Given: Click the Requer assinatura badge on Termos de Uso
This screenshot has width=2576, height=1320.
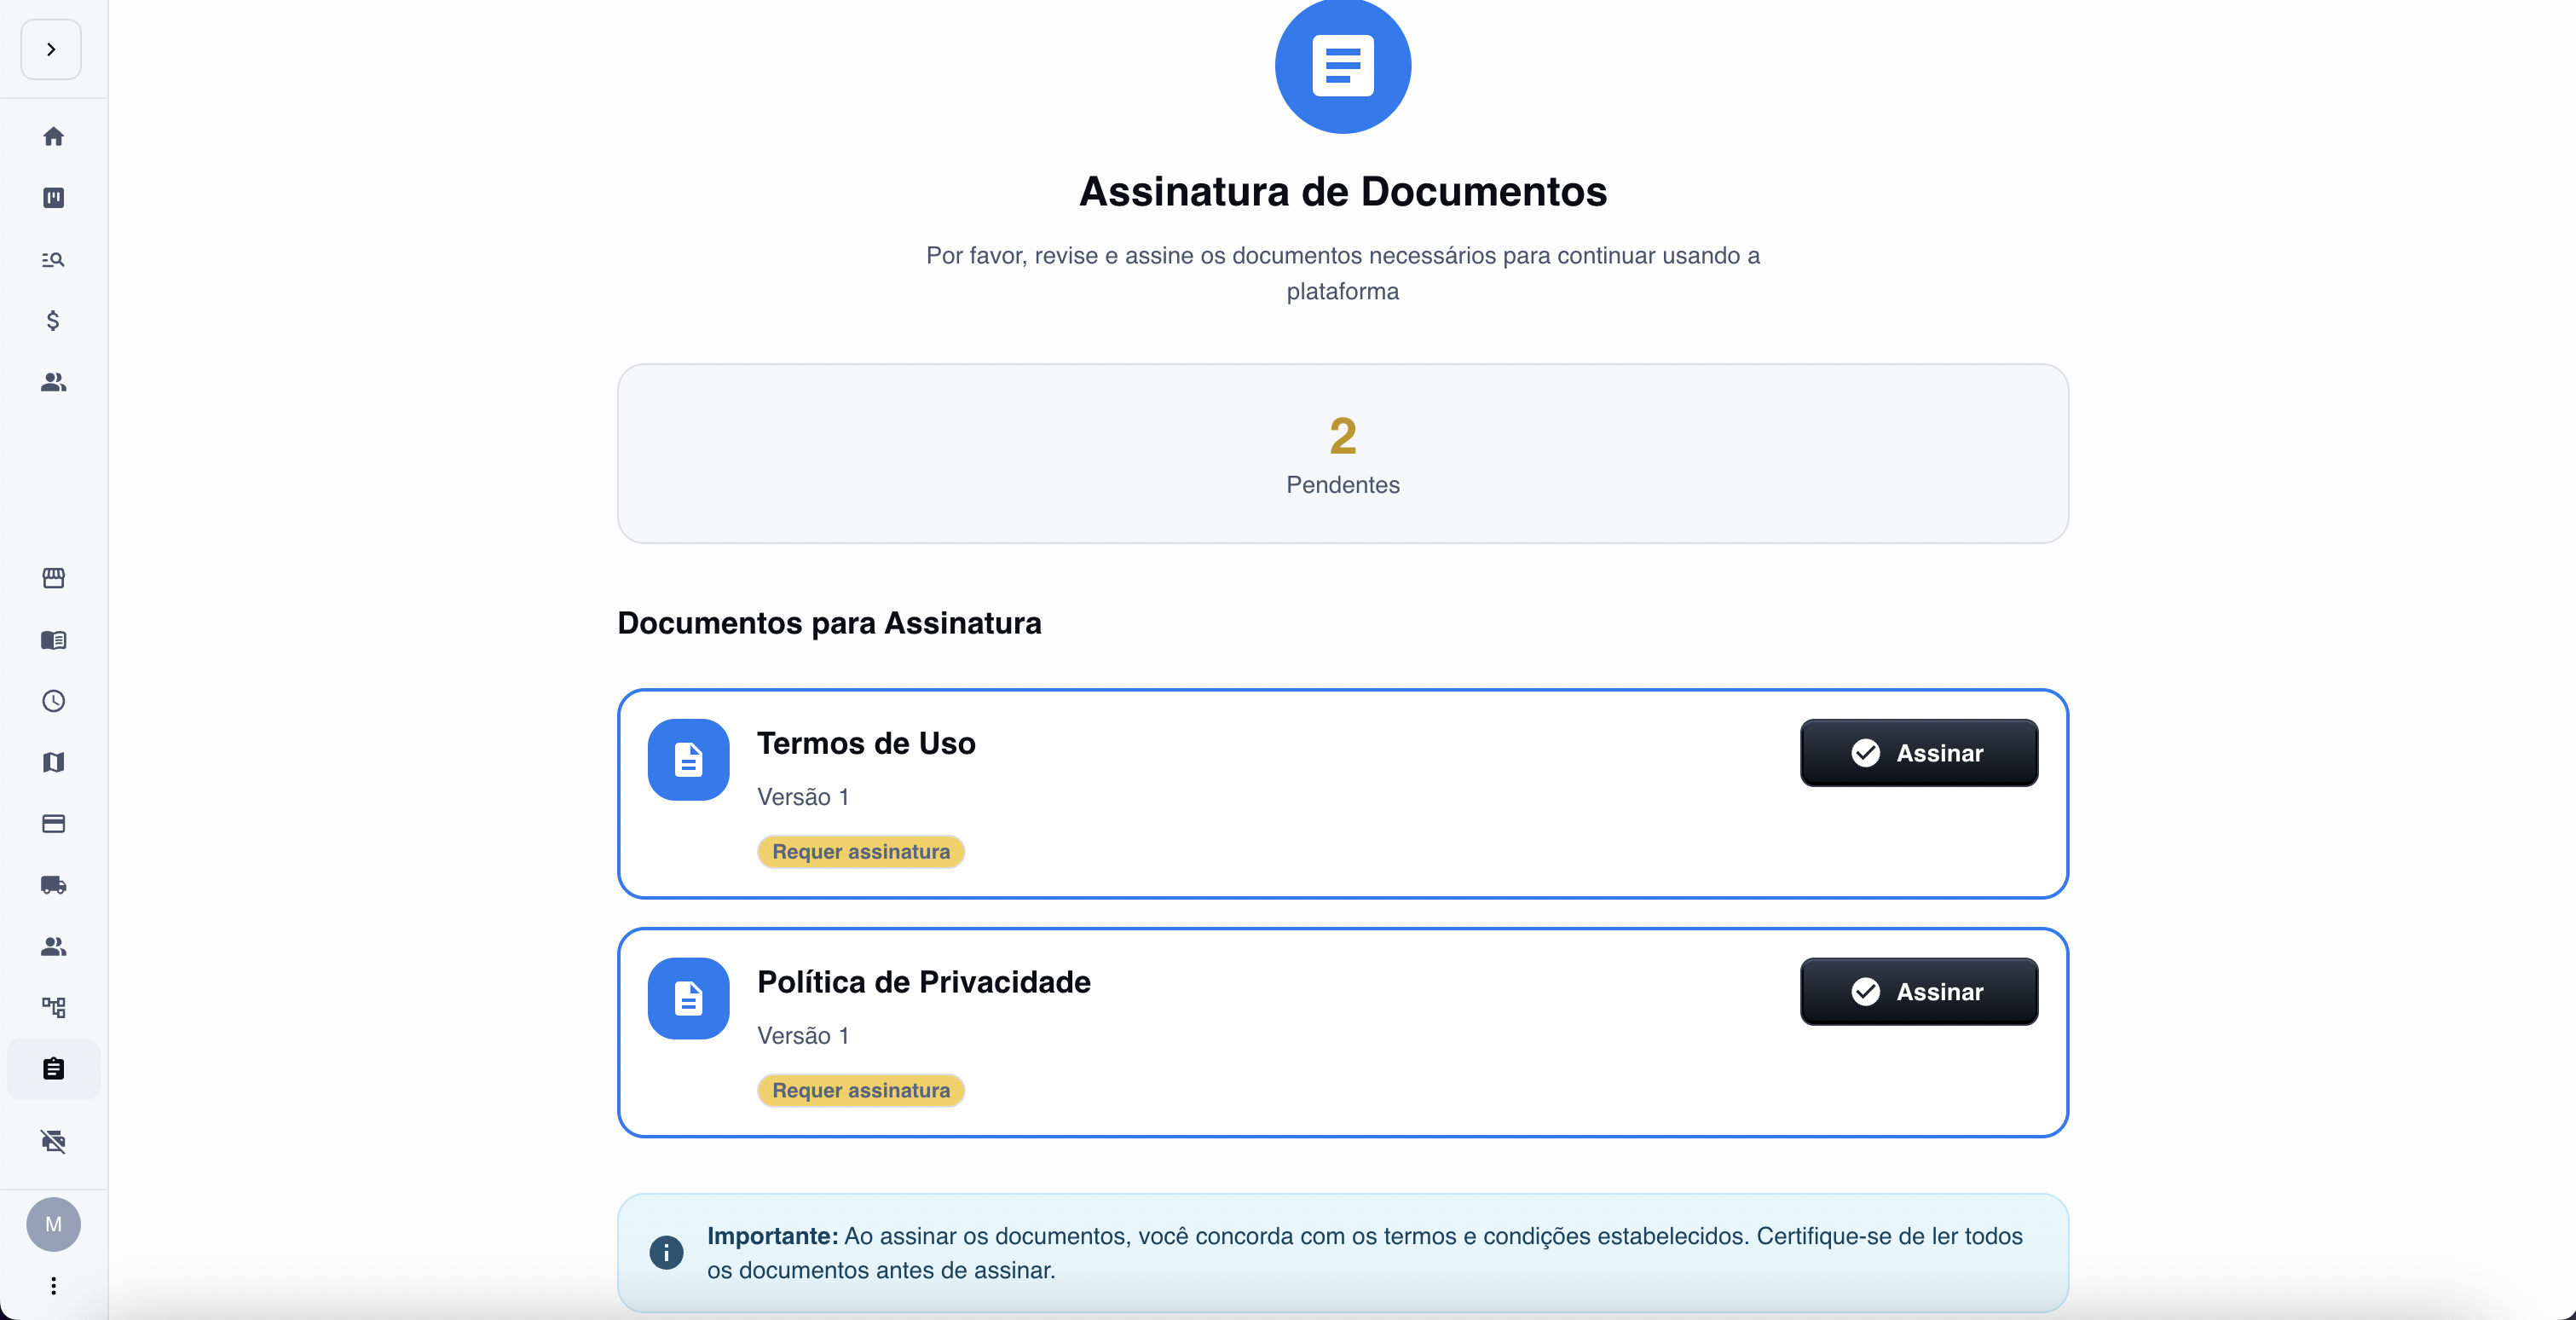Looking at the screenshot, I should coord(860,851).
